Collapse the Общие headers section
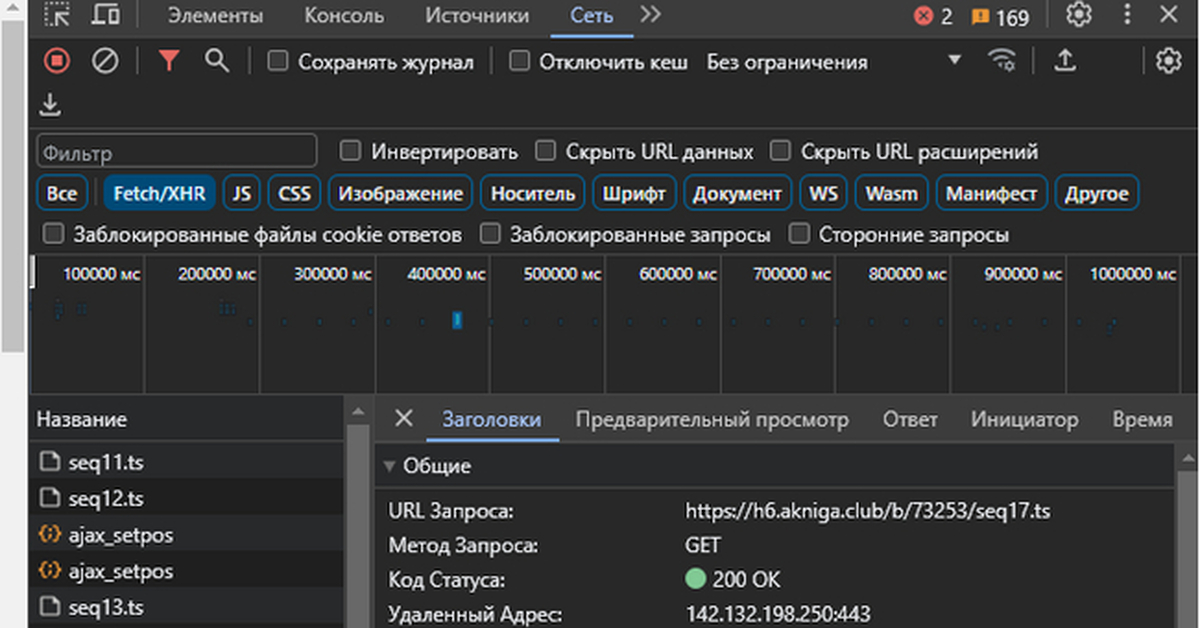This screenshot has width=1200, height=628. (389, 466)
